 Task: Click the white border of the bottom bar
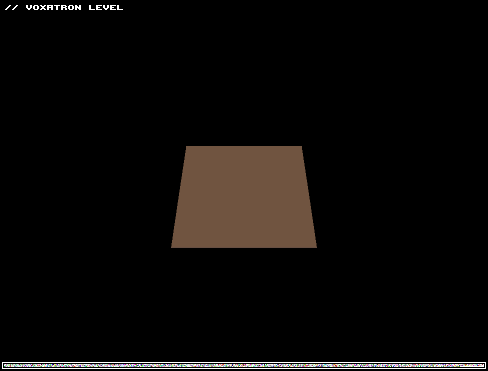(x=244, y=363)
